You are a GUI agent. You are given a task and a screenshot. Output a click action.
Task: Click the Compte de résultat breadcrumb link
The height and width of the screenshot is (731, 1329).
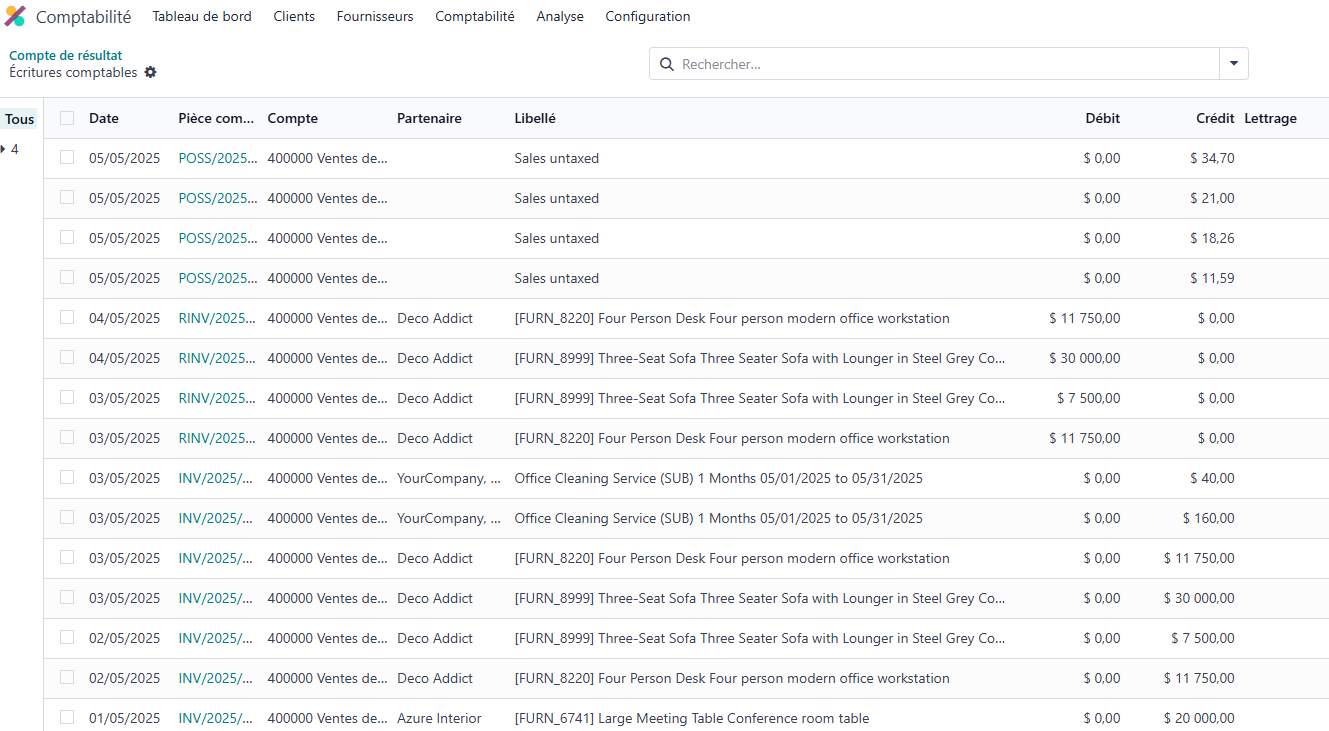66,56
